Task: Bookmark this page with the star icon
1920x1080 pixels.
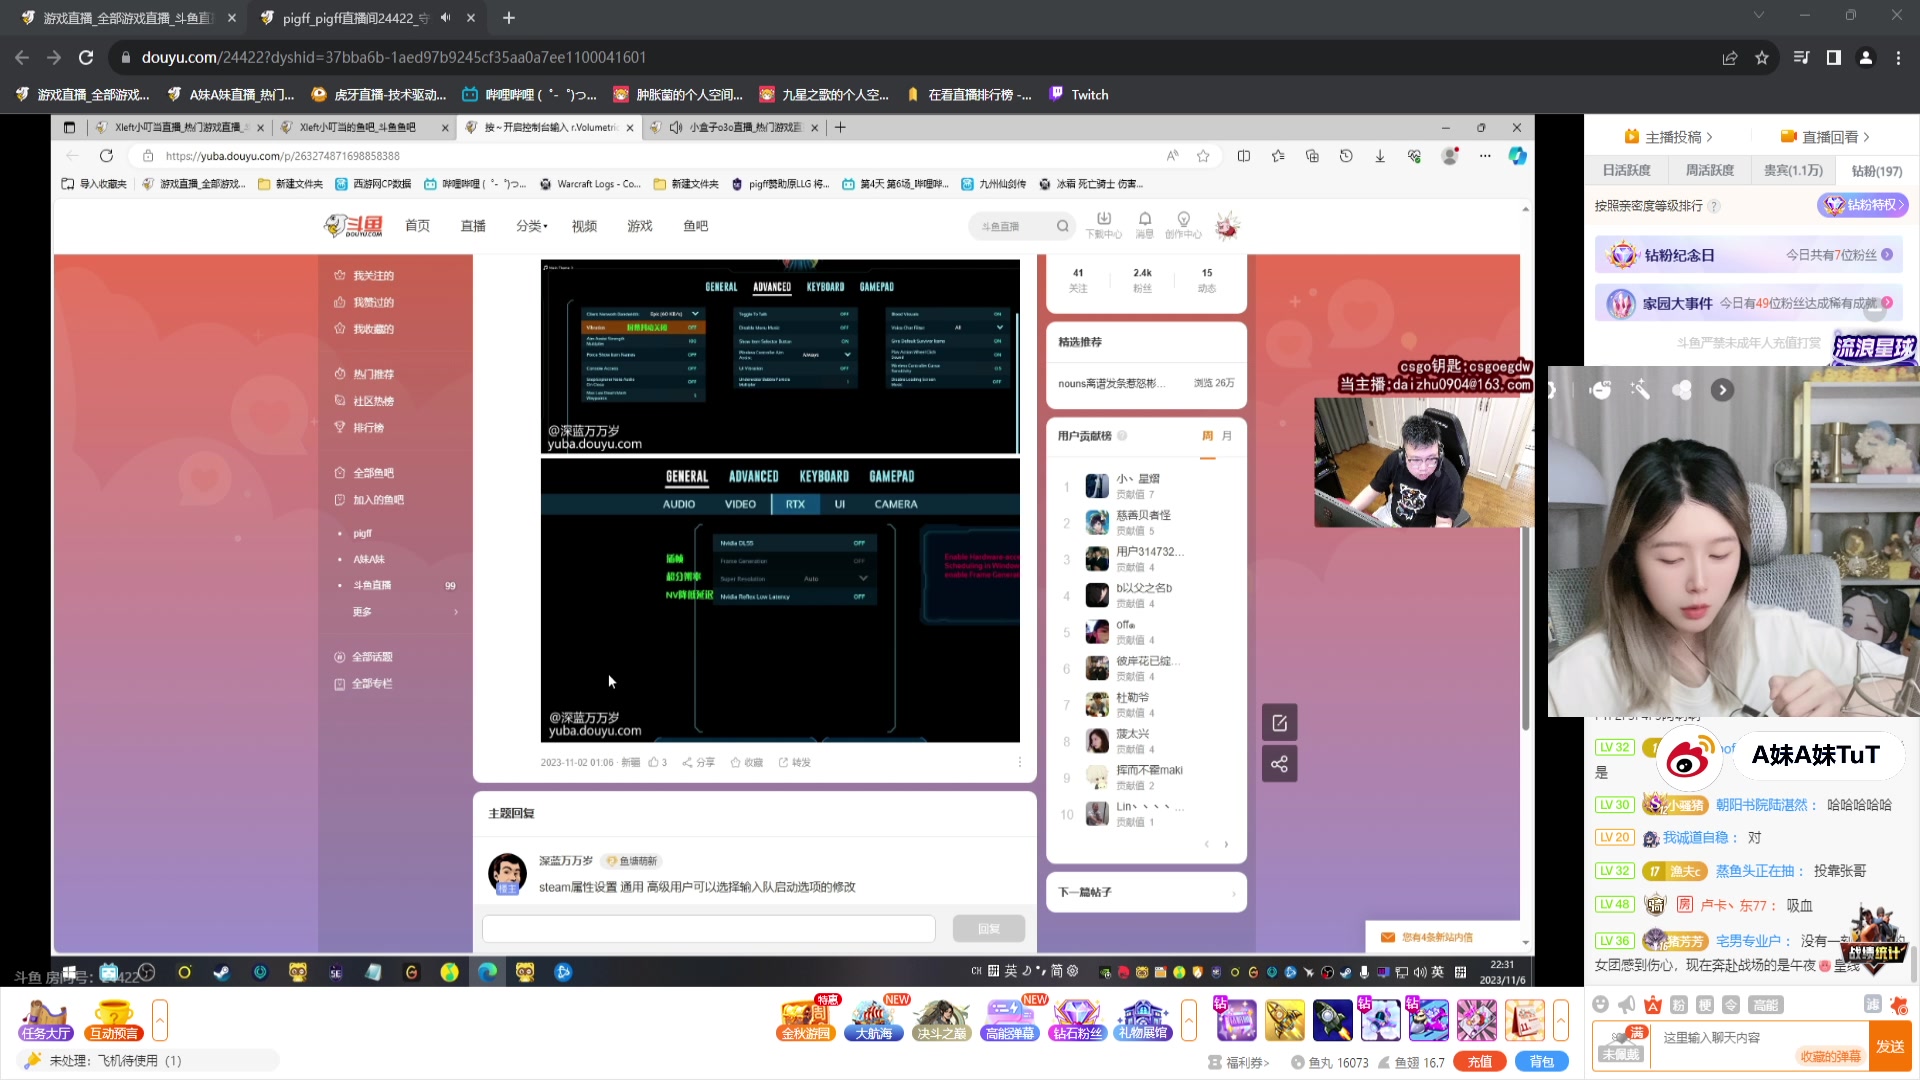Action: [x=1762, y=58]
